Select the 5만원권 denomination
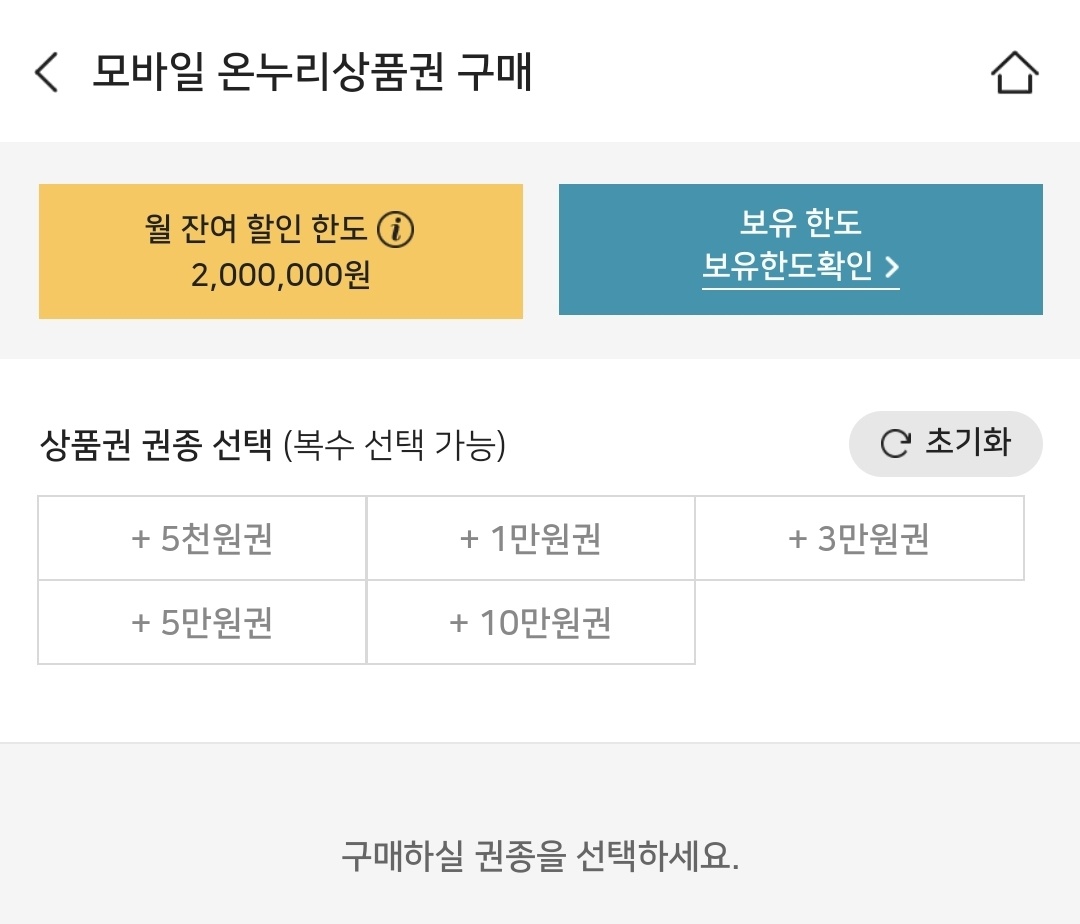This screenshot has height=924, width=1080. pos(201,622)
